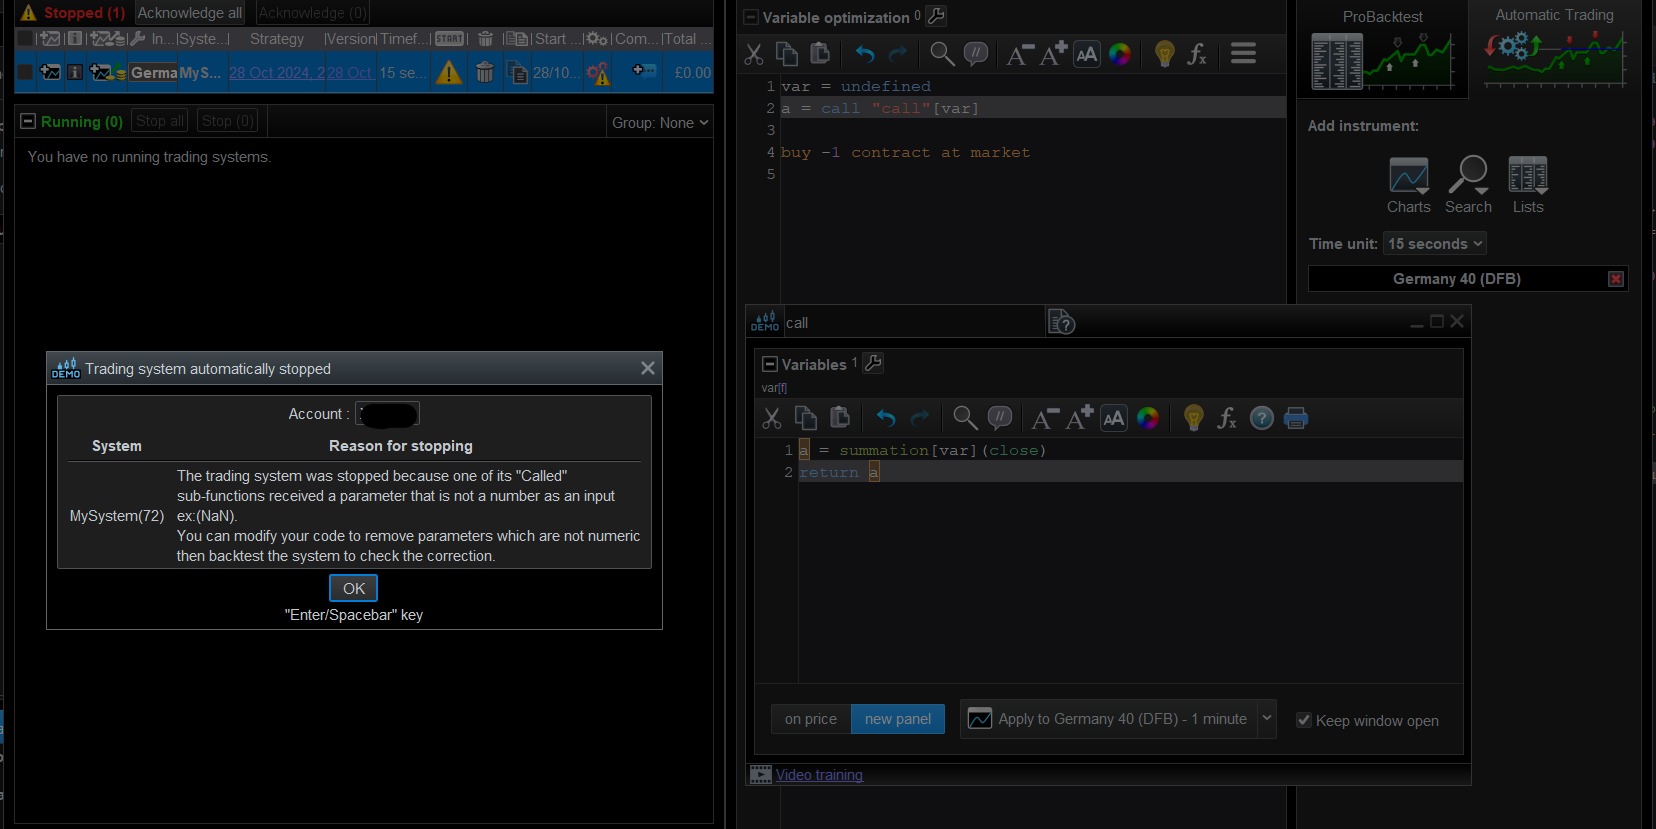Image resolution: width=1656 pixels, height=829 pixels.
Task: Open info for the stopped Germany 40 system
Action: [75, 72]
